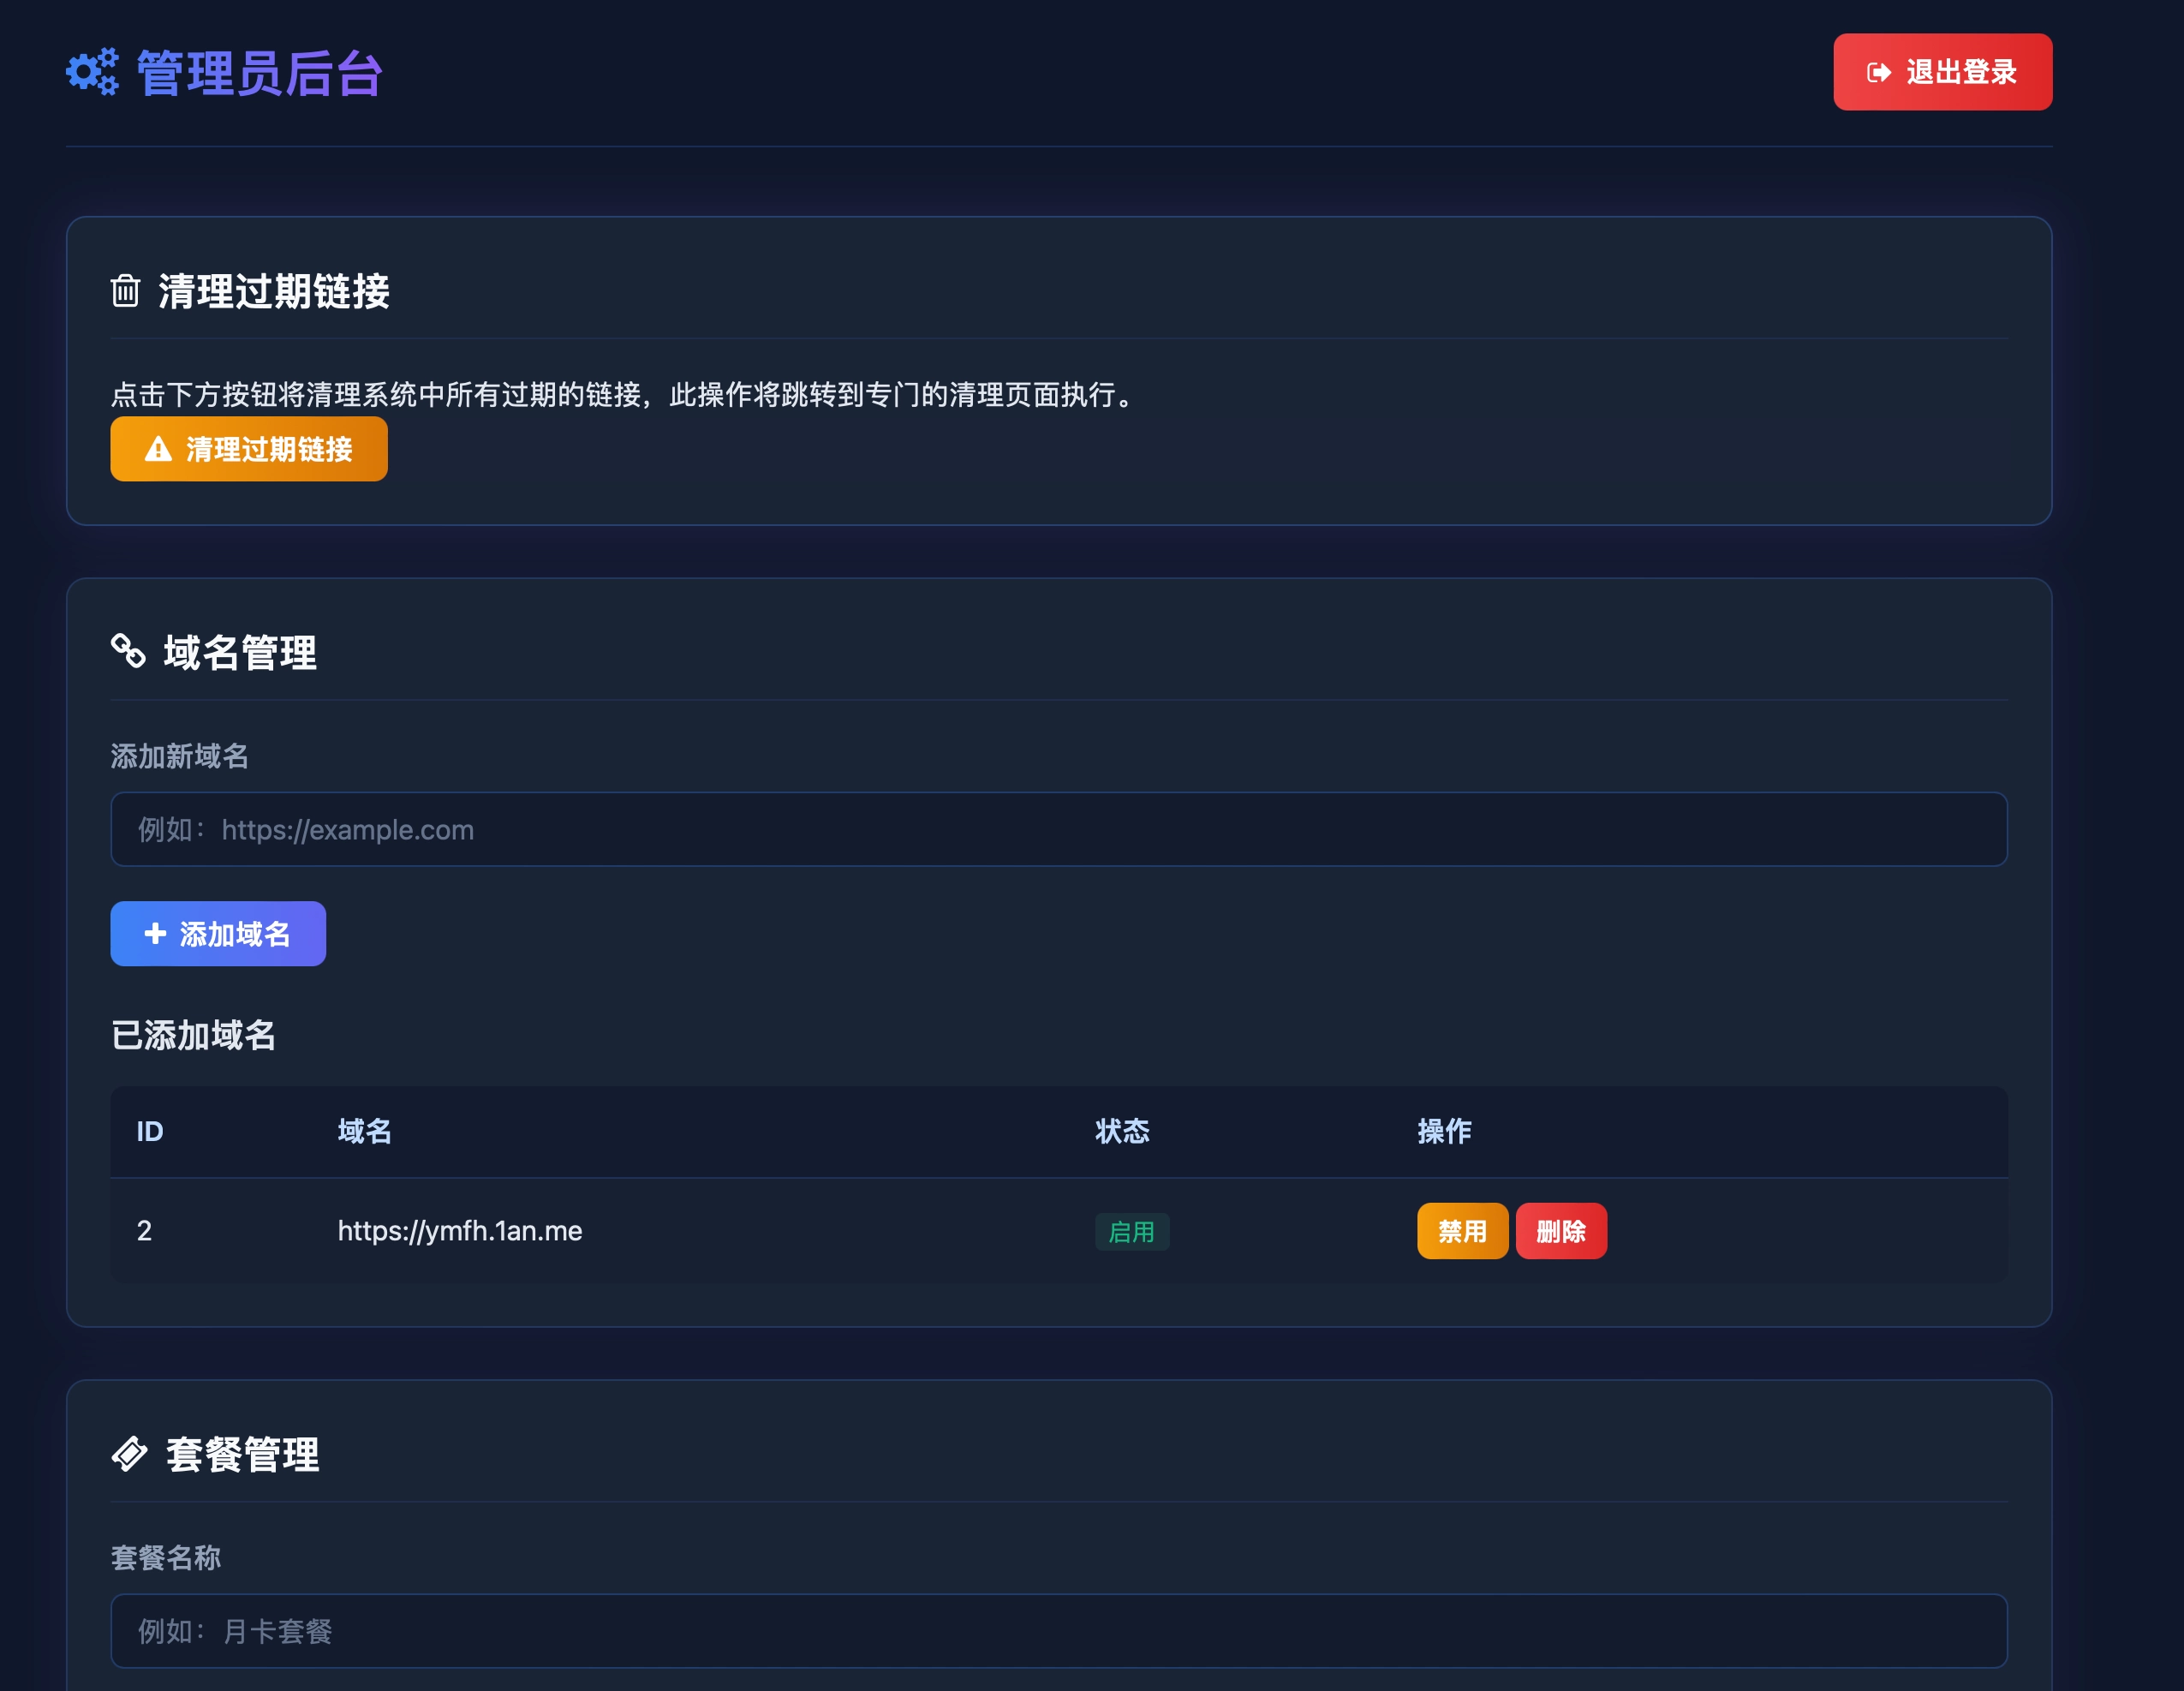The width and height of the screenshot is (2184, 1691).
Task: Click the 域名 column header
Action: click(x=364, y=1131)
